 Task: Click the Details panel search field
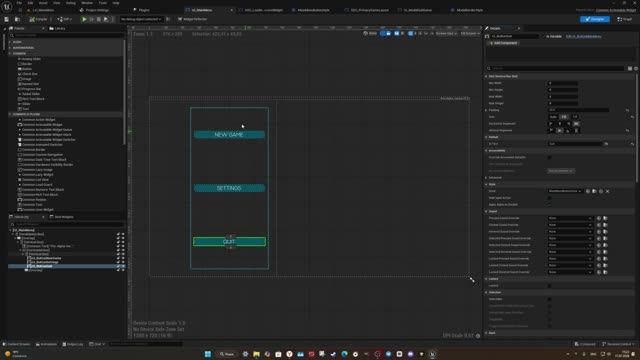pyautogui.click(x=555, y=68)
